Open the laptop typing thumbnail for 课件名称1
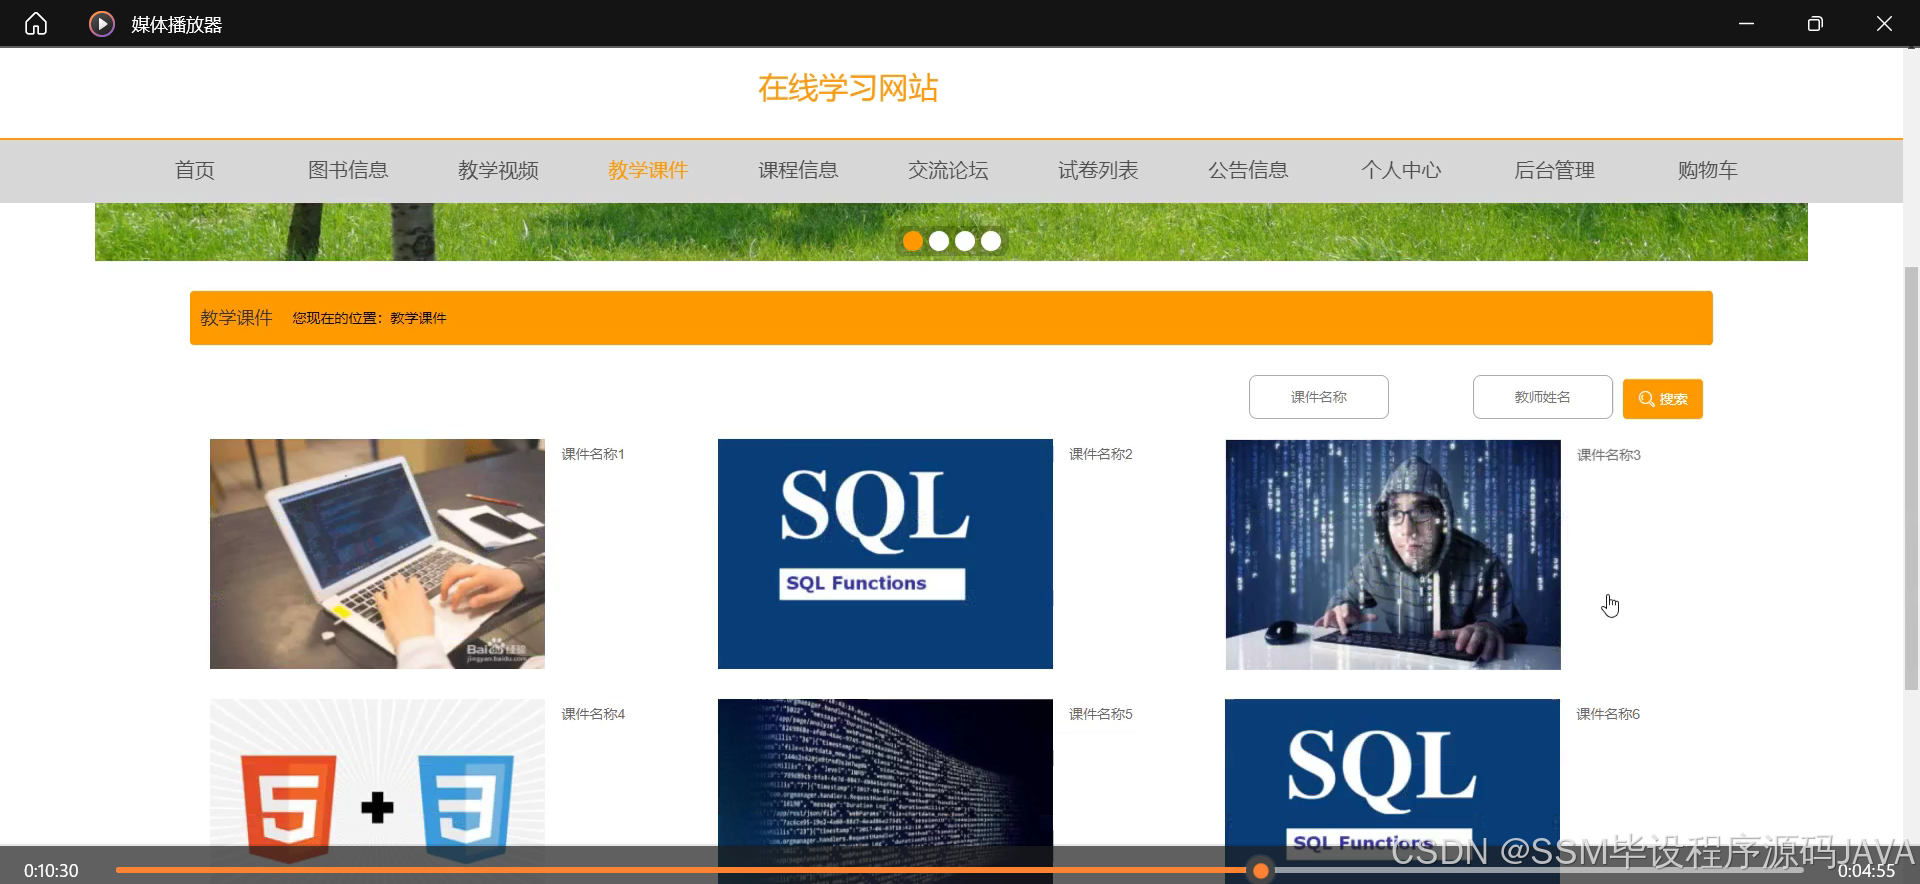This screenshot has height=884, width=1920. click(x=377, y=554)
